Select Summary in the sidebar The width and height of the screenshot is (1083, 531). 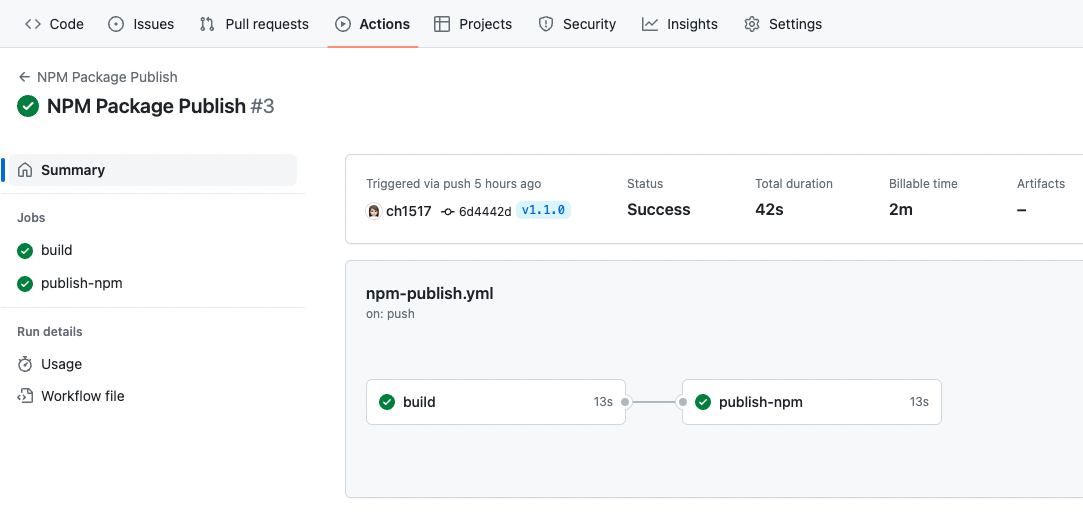153,170
